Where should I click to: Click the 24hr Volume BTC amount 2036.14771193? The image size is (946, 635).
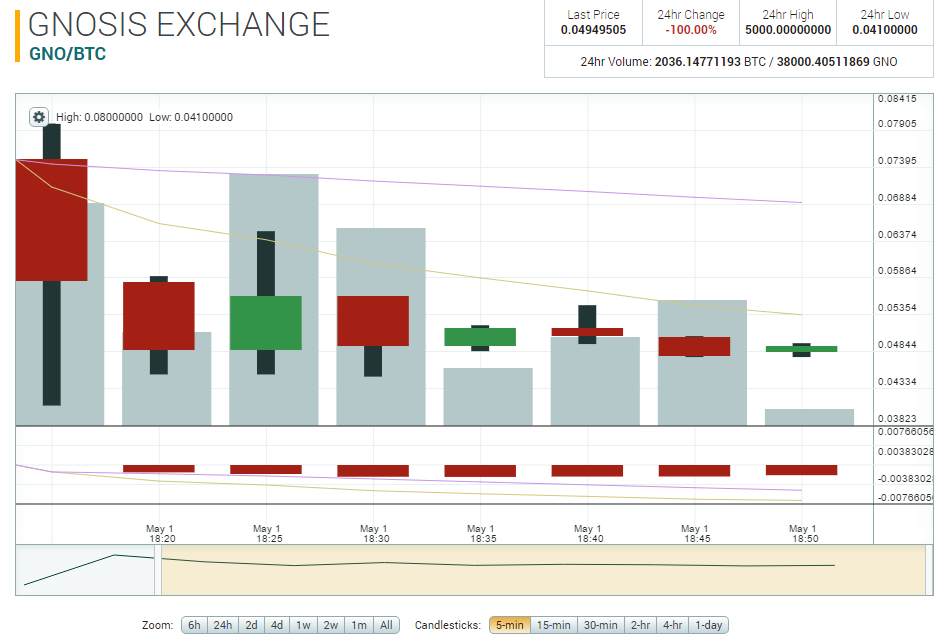point(697,62)
